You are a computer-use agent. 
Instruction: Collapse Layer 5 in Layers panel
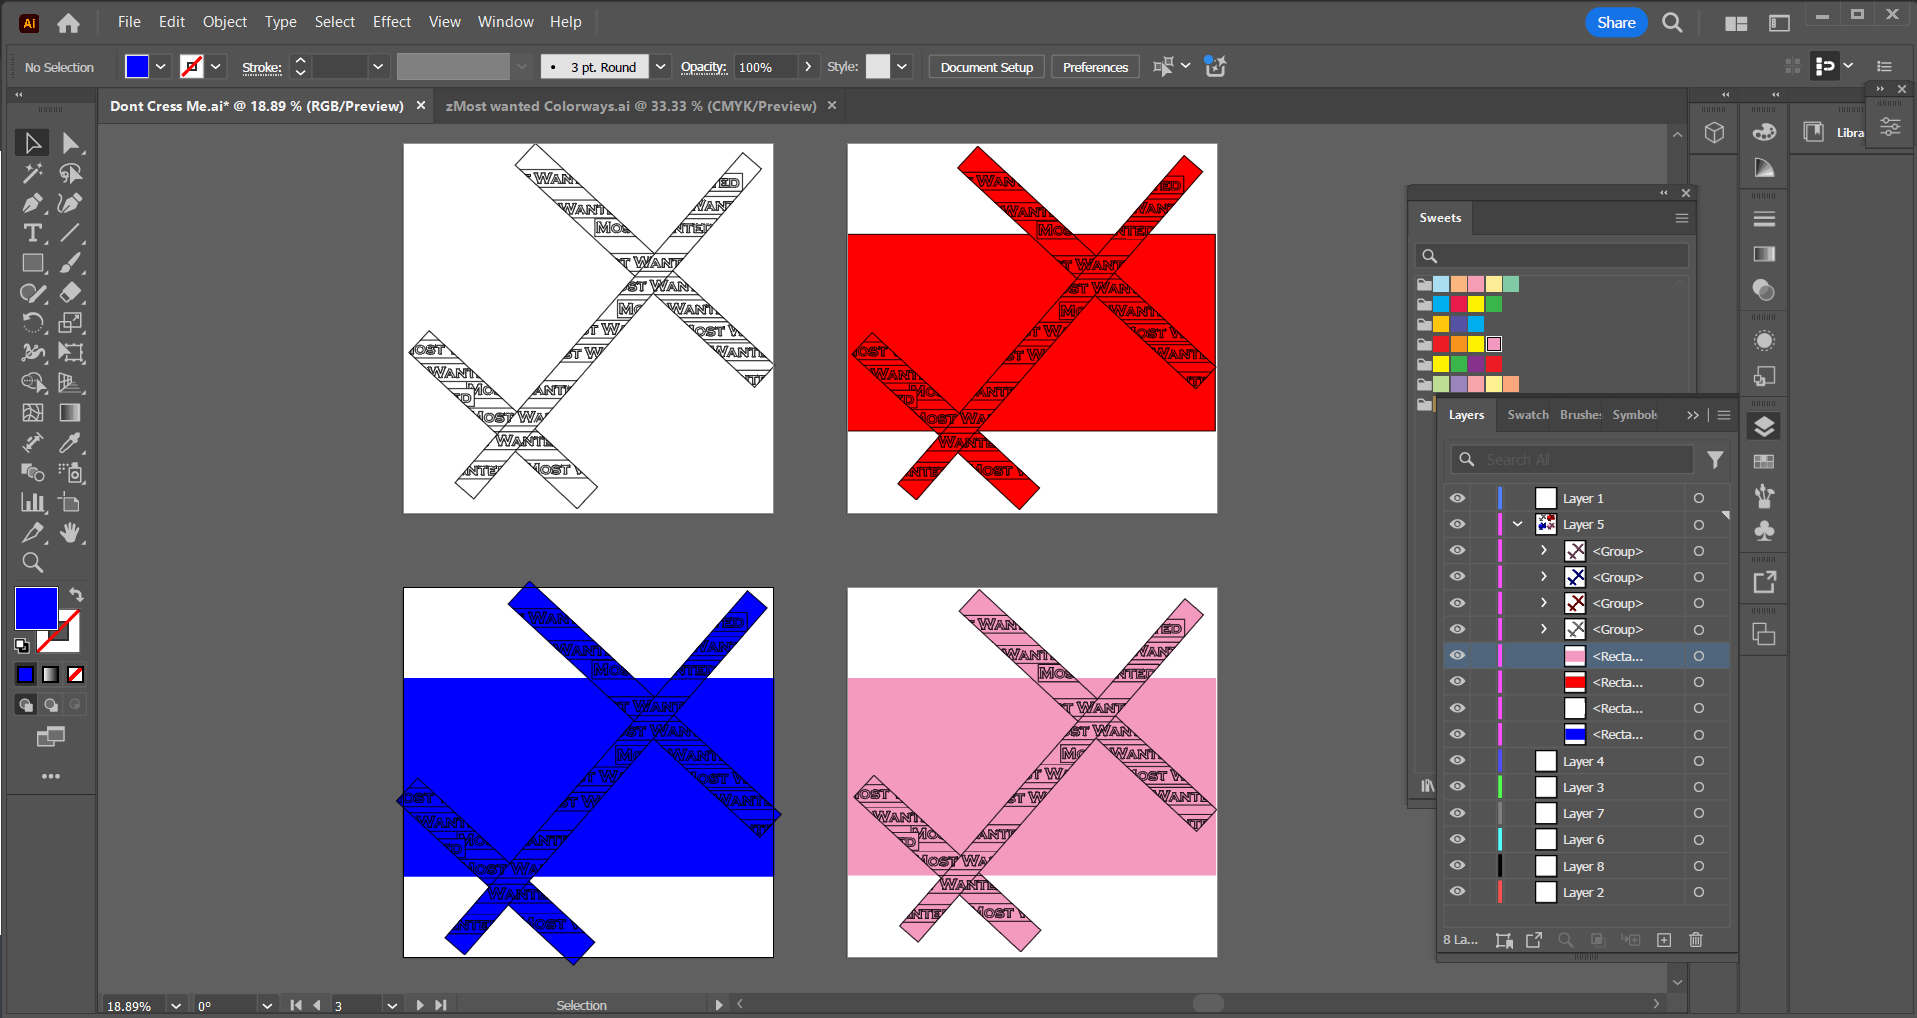[1518, 524]
